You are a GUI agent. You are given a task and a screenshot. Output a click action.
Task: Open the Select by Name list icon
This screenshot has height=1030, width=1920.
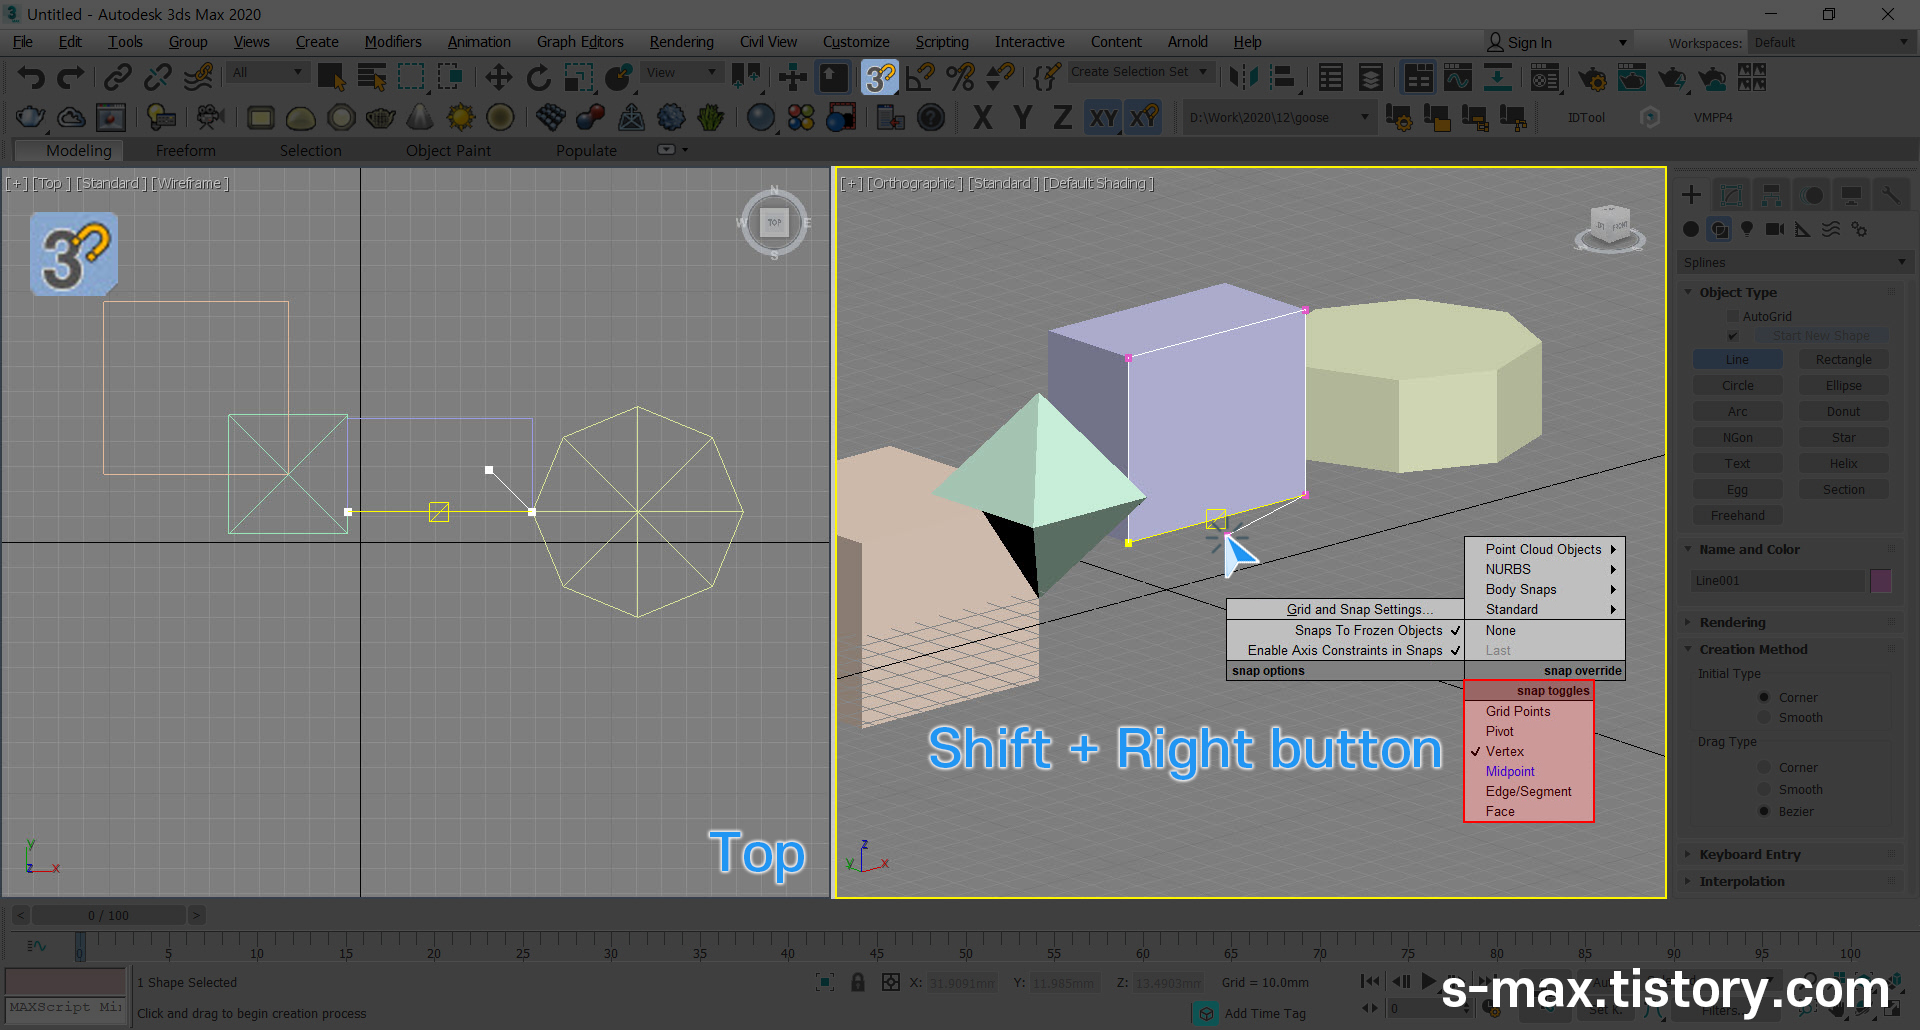pos(372,77)
